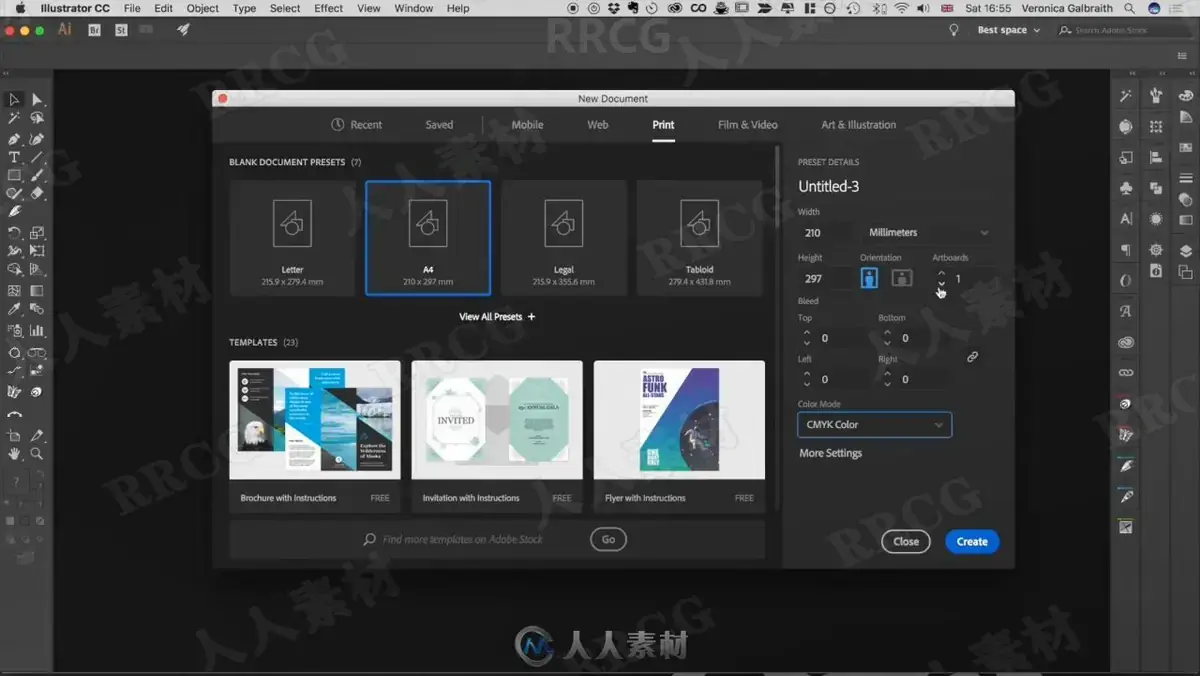This screenshot has width=1200, height=676.
Task: Switch to the Recent tab
Action: [356, 125]
